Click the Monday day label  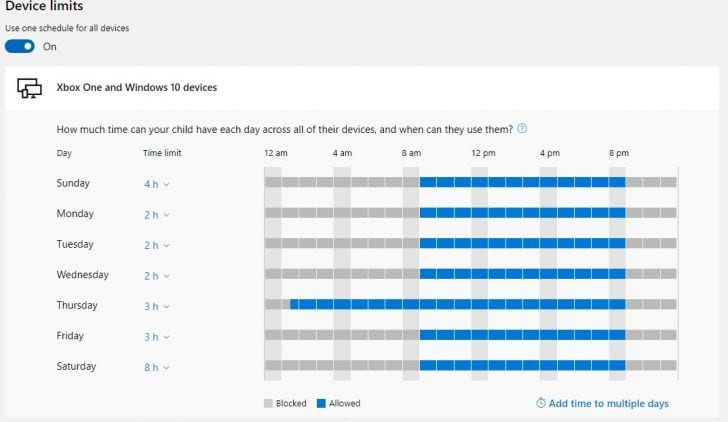[x=75, y=214]
